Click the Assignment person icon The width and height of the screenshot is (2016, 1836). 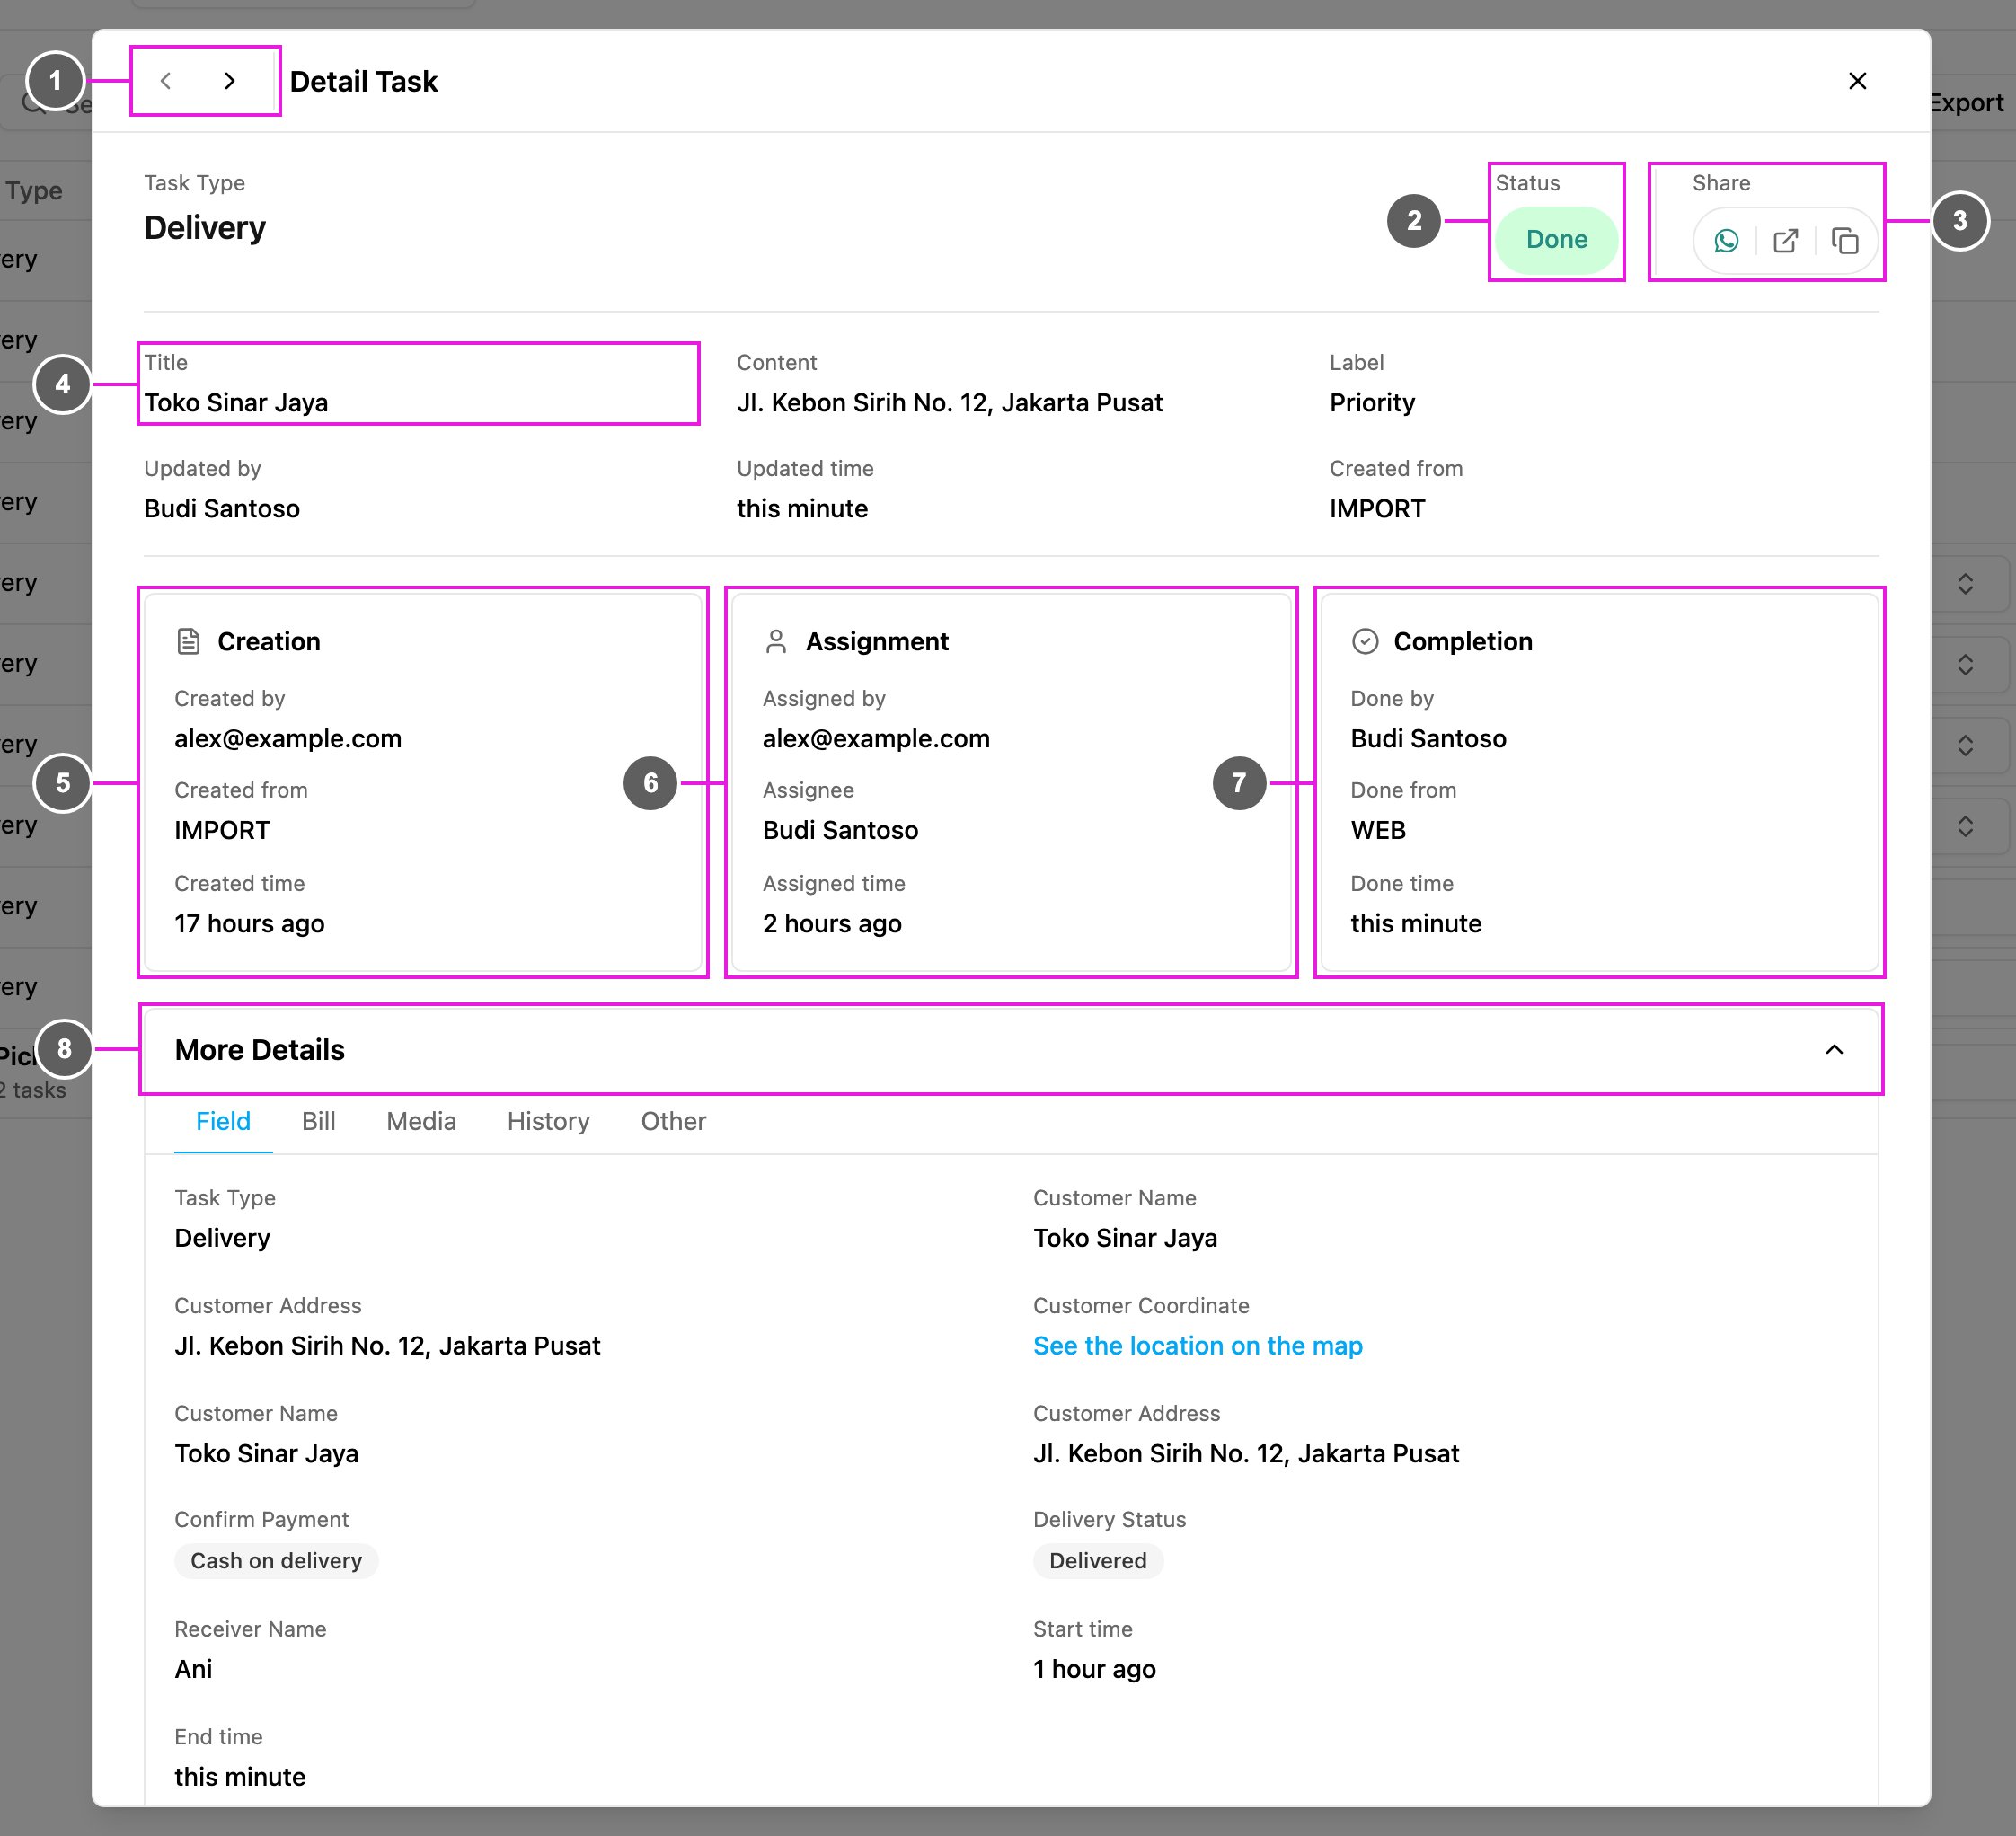click(776, 641)
